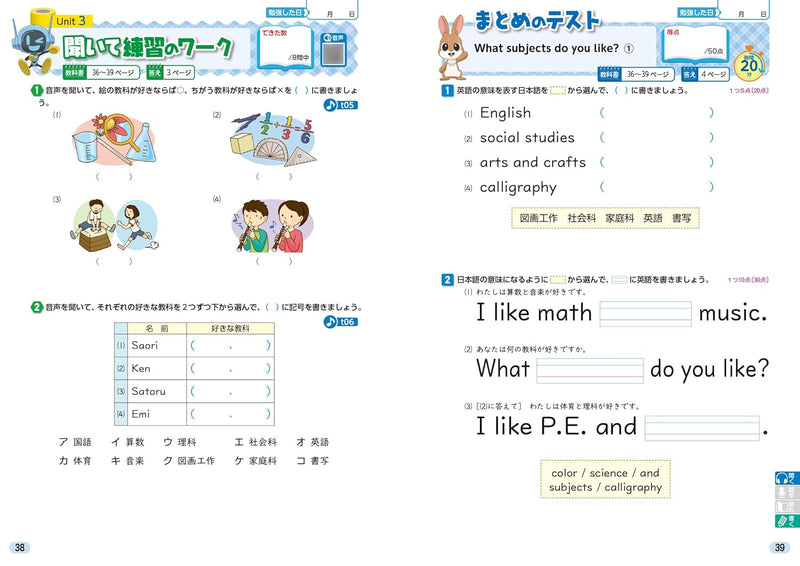Click answer parentheses under science picture
The image size is (800, 566).
pyautogui.click(x=114, y=177)
